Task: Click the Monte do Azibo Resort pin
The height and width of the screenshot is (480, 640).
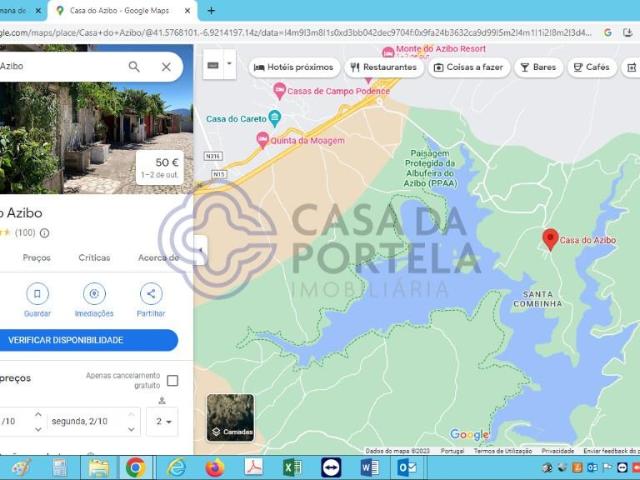Action: [x=388, y=52]
